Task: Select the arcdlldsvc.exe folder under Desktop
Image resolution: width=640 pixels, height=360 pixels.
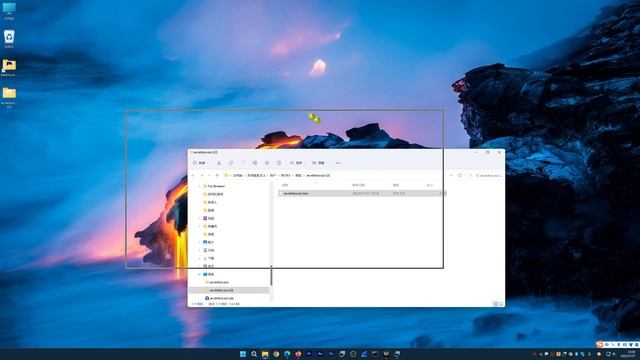Action: point(217,282)
